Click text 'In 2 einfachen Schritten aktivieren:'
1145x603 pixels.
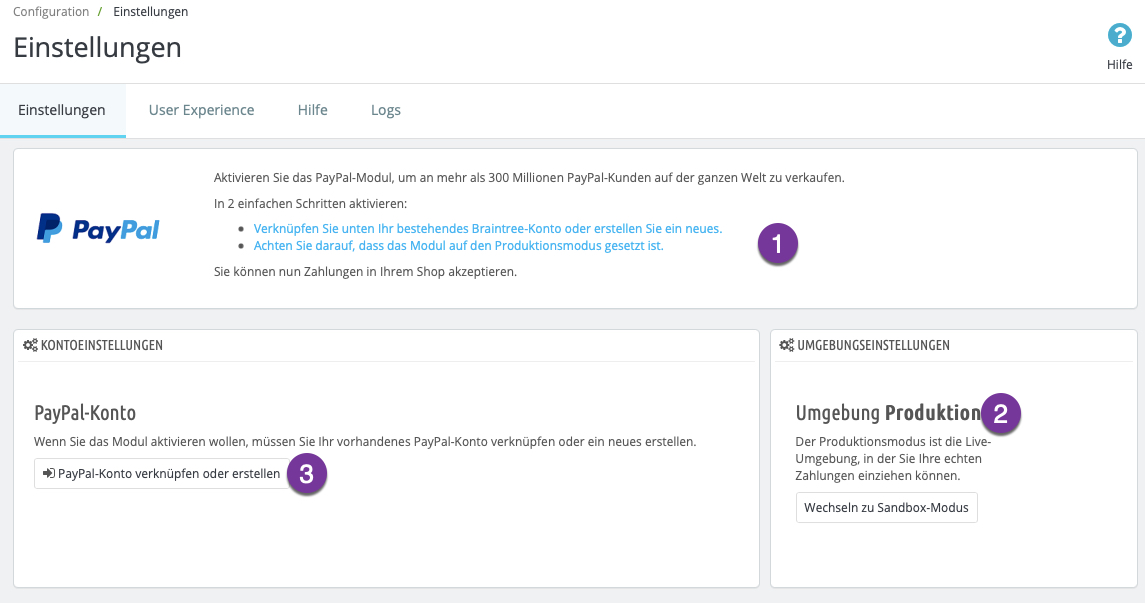point(310,204)
